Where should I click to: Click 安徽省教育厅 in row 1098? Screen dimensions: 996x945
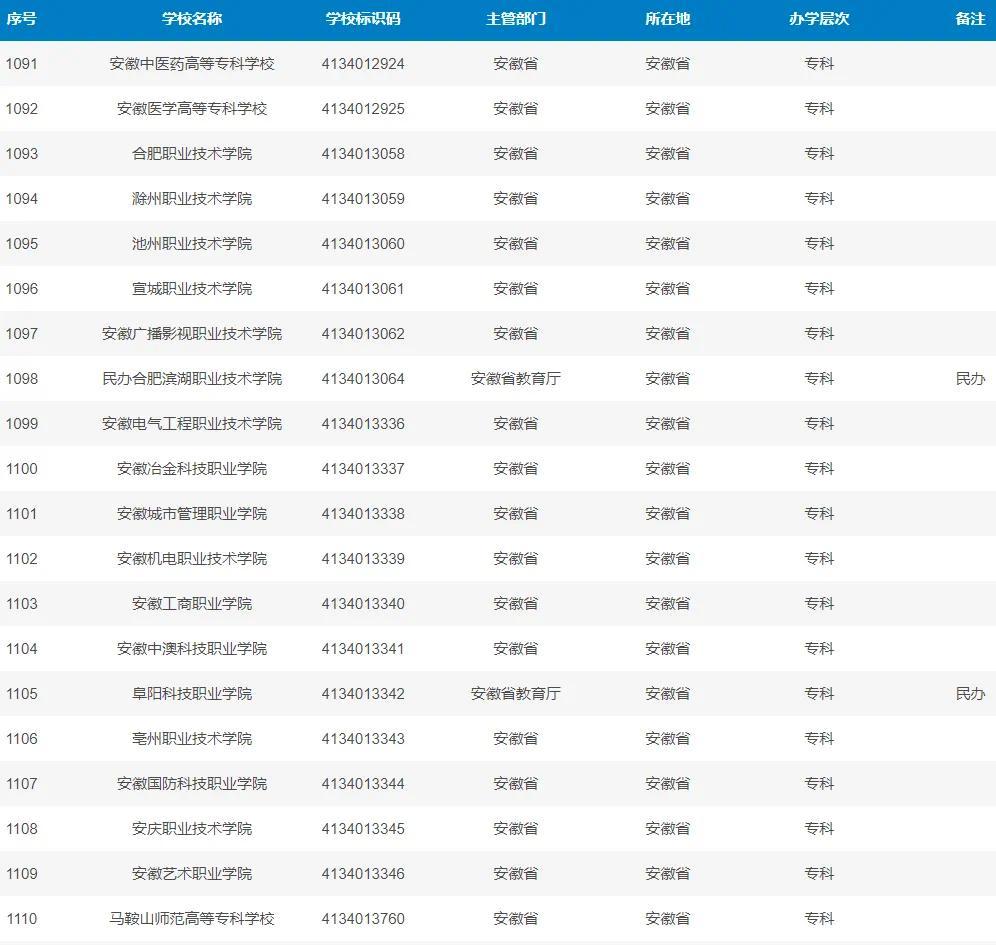coord(516,379)
